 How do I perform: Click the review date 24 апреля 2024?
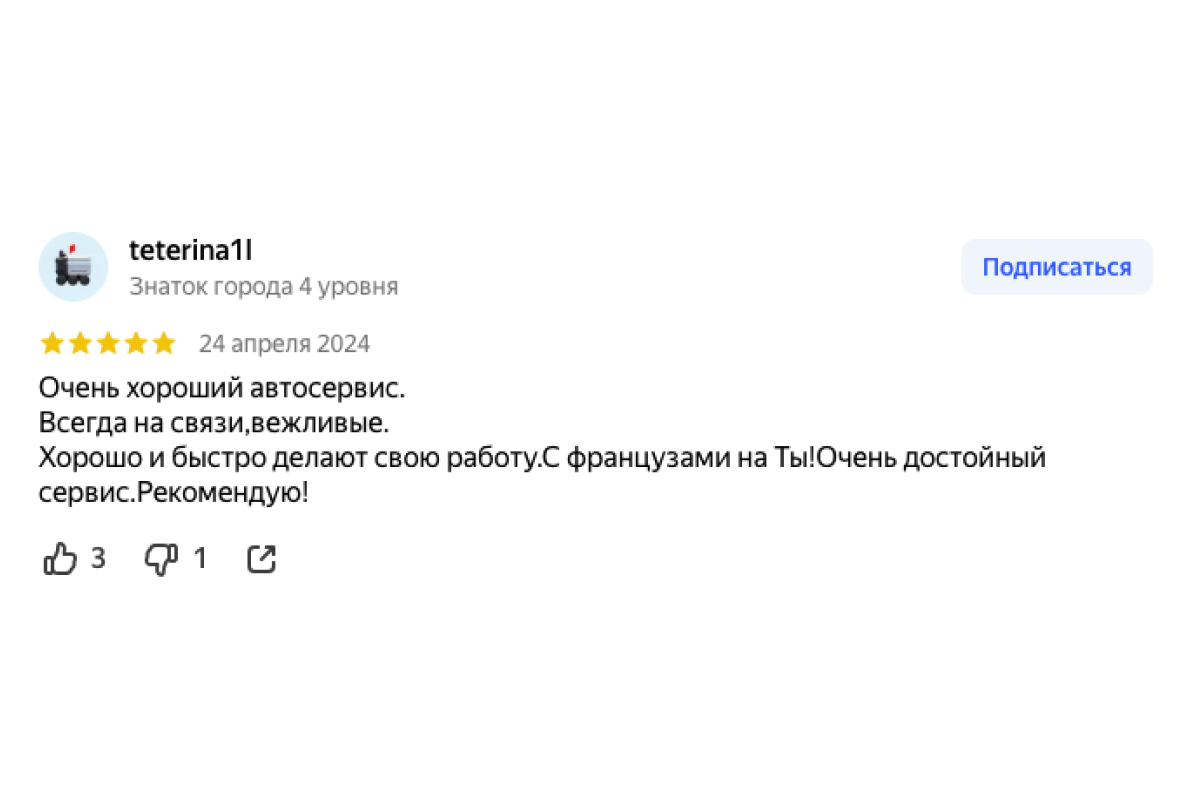pos(284,344)
